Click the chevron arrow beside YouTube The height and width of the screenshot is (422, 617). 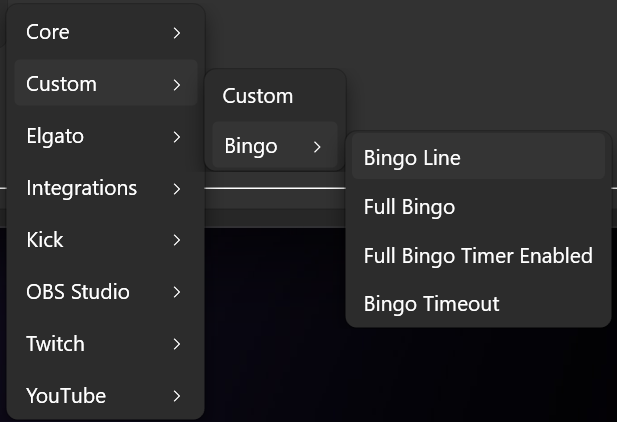pos(177,396)
